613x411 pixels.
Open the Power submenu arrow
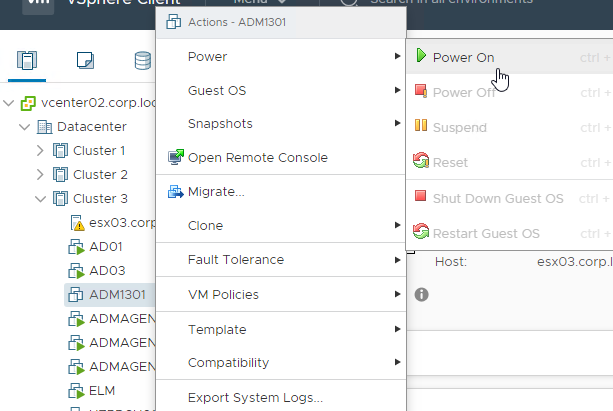397,56
